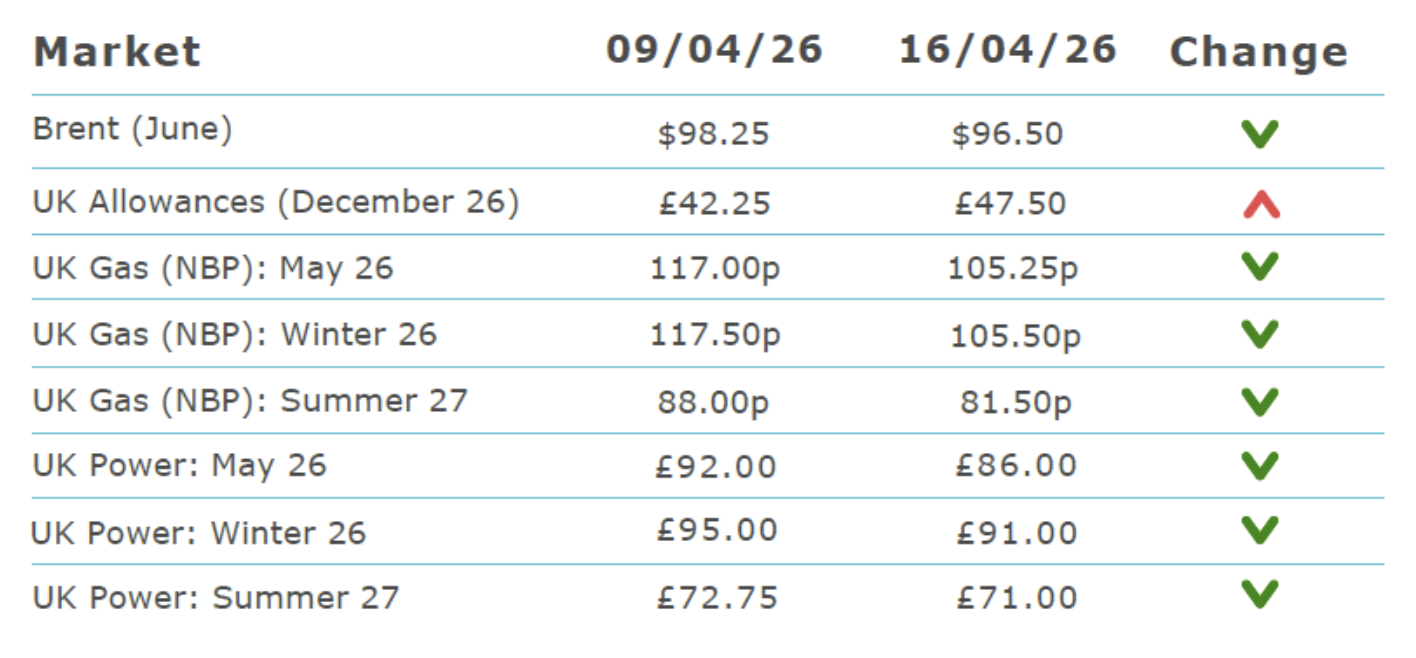1416x658 pixels.
Task: Click the down arrow for UK Gas Winter 26
Action: 1260,333
